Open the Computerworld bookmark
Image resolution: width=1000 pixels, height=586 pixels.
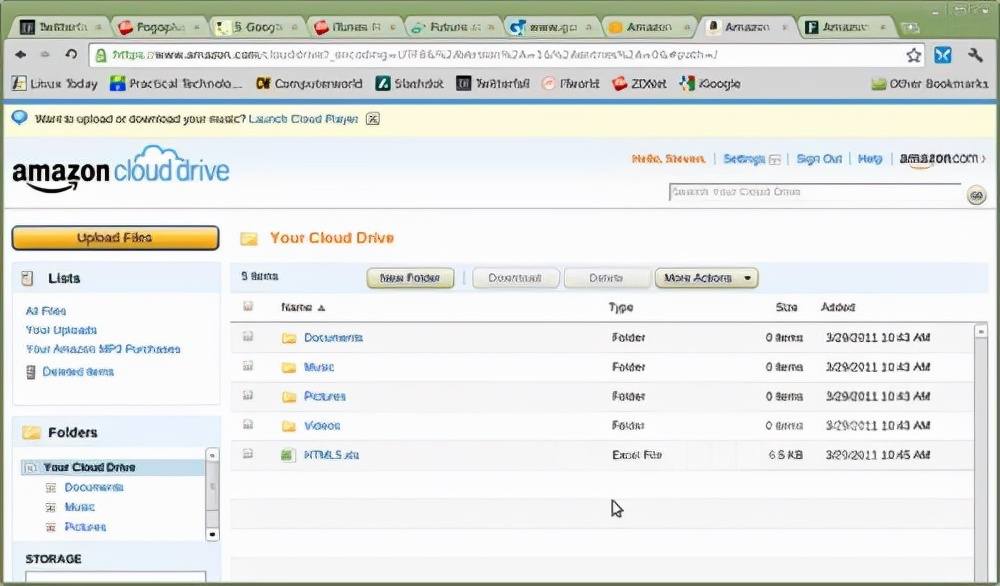309,84
